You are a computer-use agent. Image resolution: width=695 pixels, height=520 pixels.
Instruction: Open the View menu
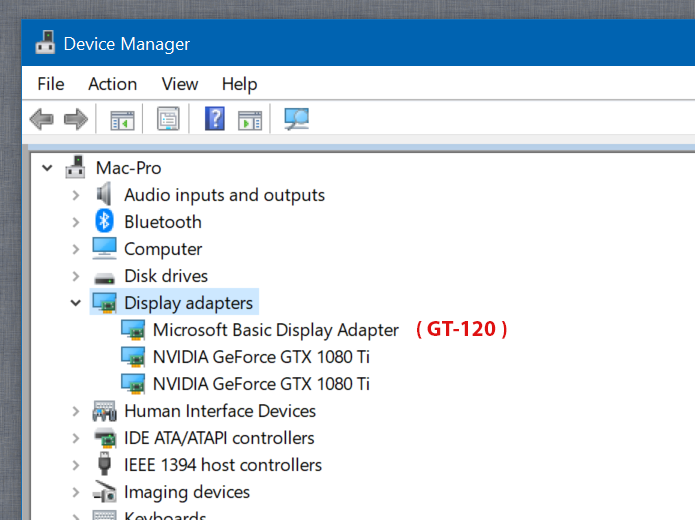pyautogui.click(x=180, y=84)
